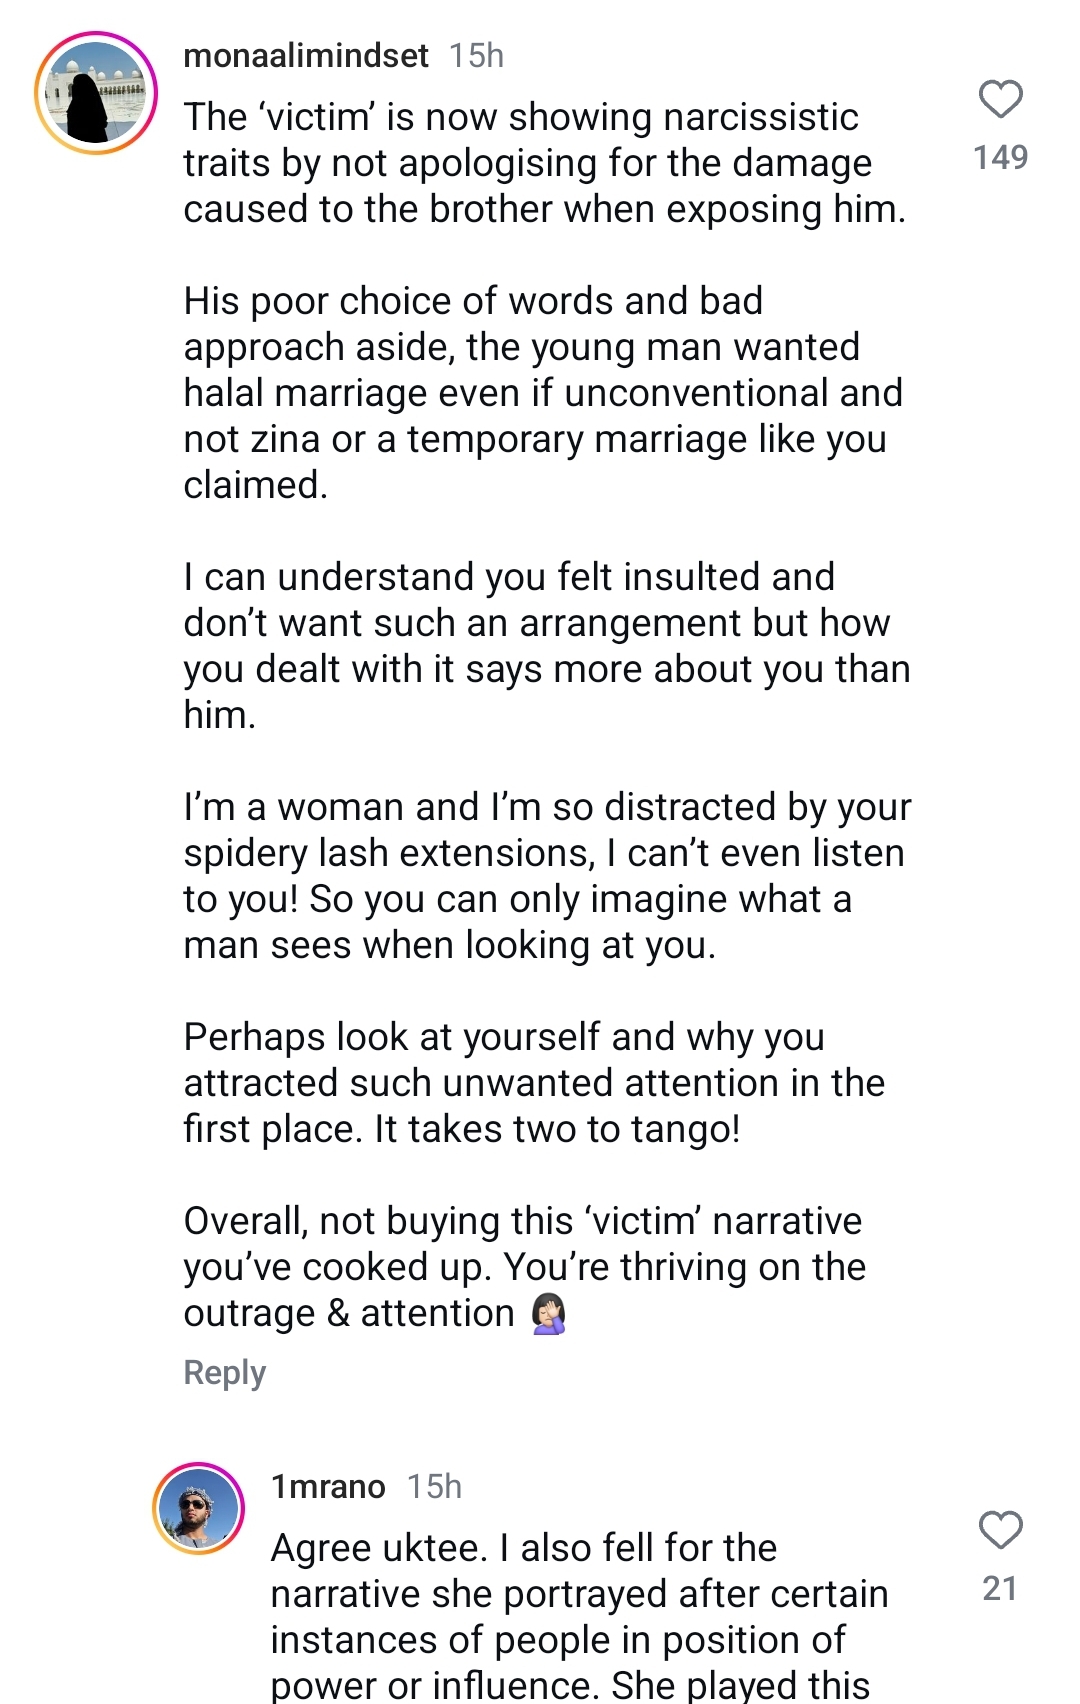Like monaalimindset's comment with the heart icon

(1000, 99)
